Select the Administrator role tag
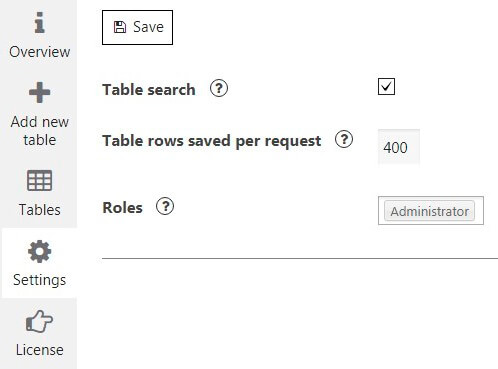Screen dimensions: 498x369 pyautogui.click(x=429, y=211)
